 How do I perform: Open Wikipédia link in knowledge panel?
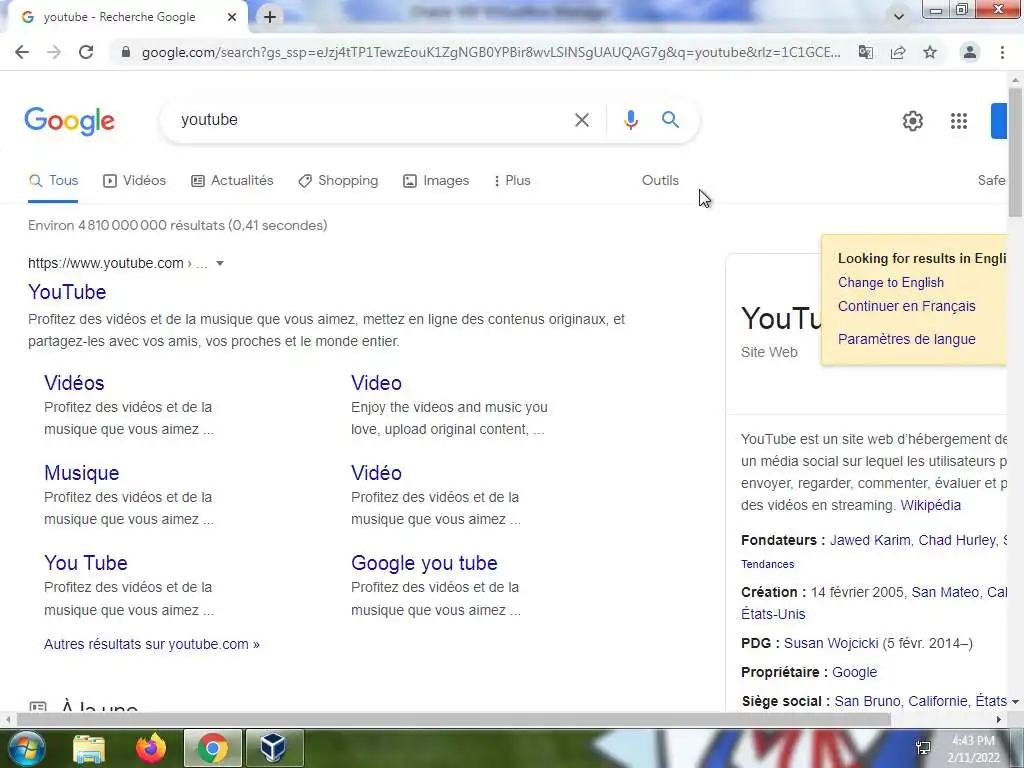[931, 505]
